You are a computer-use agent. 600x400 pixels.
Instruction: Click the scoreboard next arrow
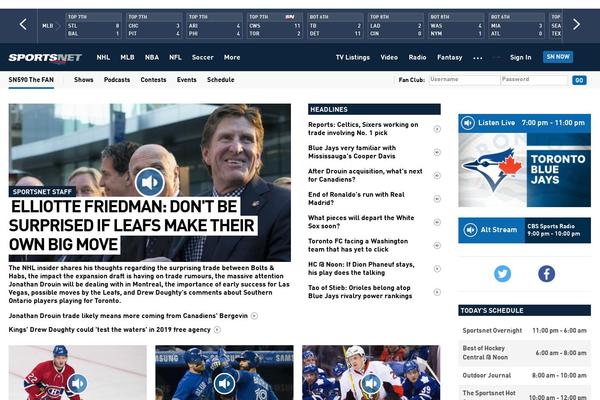(x=576, y=24)
